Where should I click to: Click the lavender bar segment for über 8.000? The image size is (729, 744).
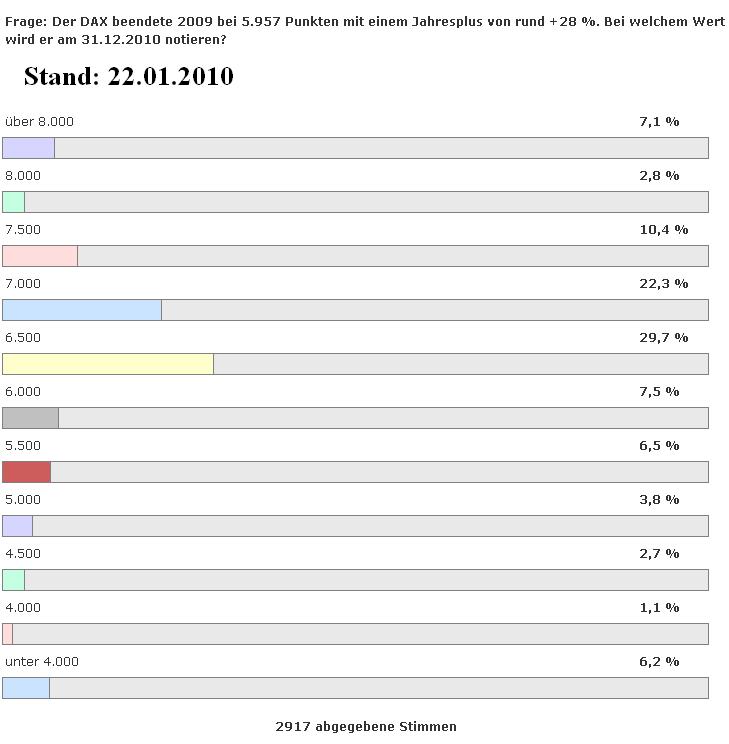28,148
